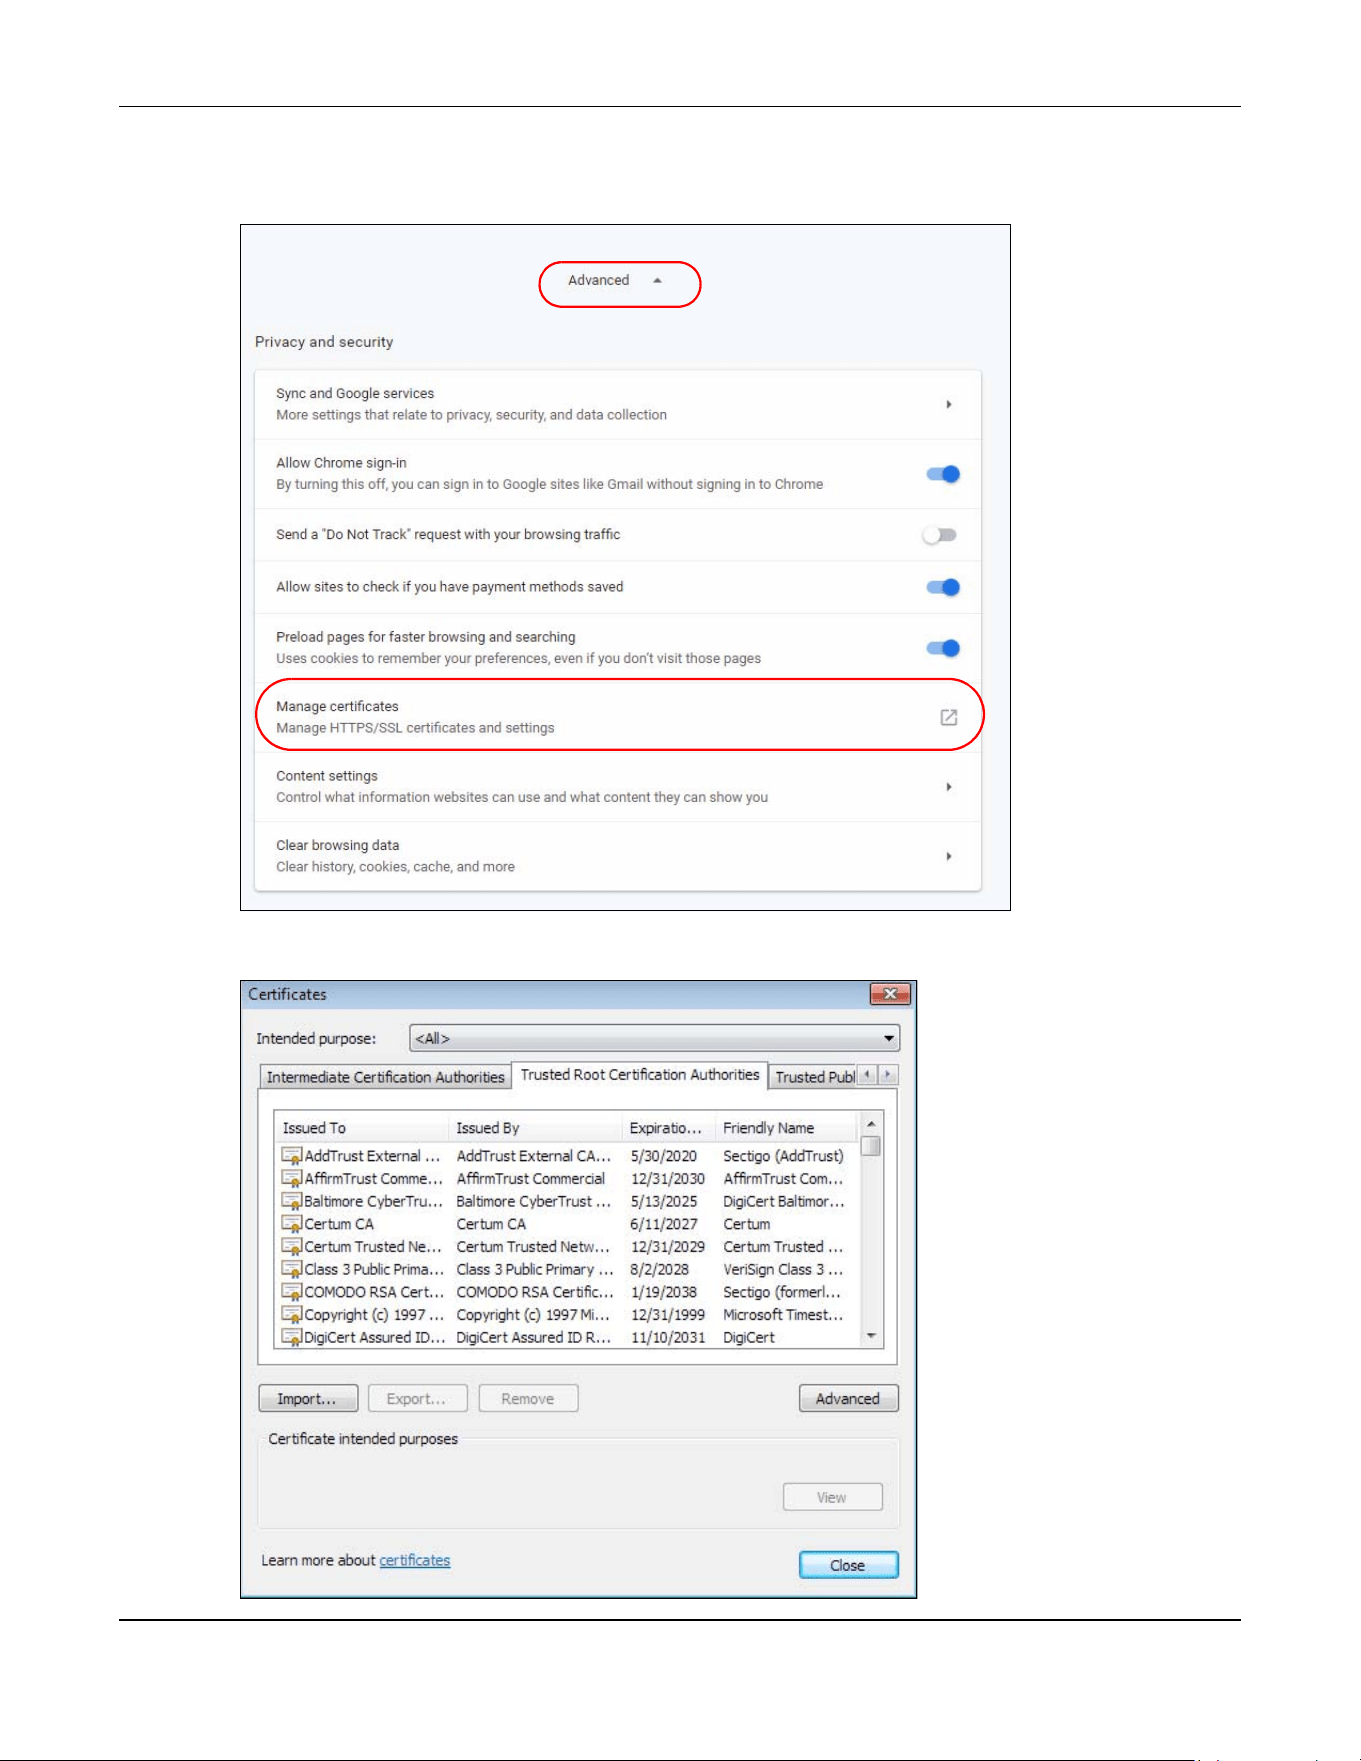Viewport: 1361px width, 1761px height.
Task: Select Certum CA certificate icon
Action: [x=292, y=1224]
